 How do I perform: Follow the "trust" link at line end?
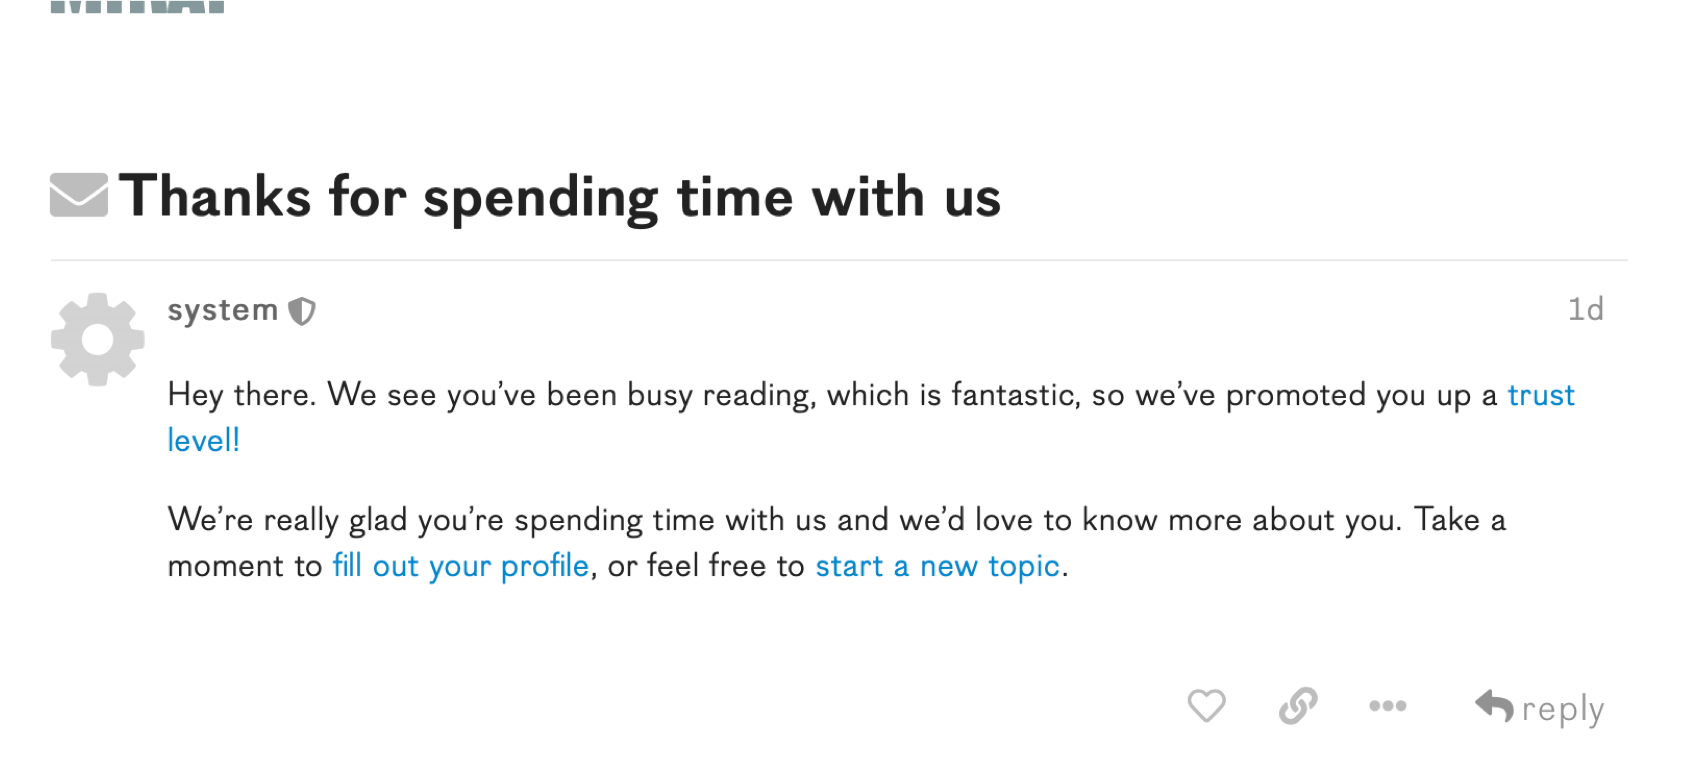(1541, 395)
